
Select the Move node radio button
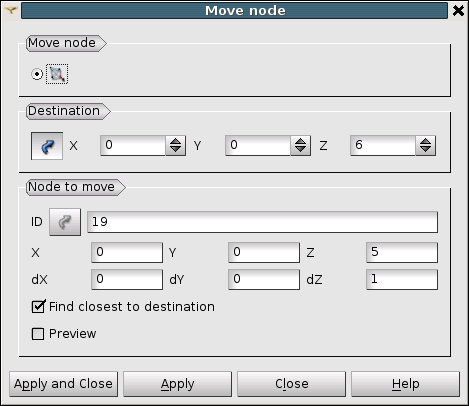pyautogui.click(x=37, y=74)
